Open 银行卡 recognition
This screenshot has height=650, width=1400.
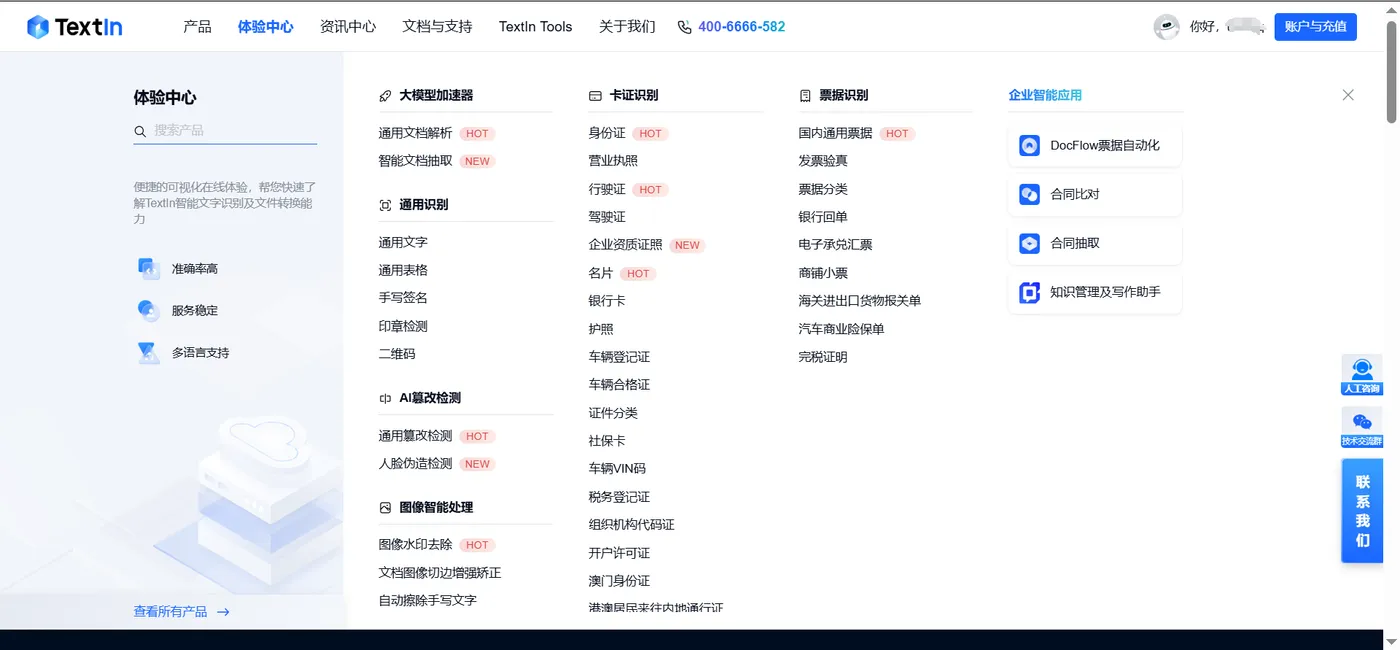[x=607, y=301]
